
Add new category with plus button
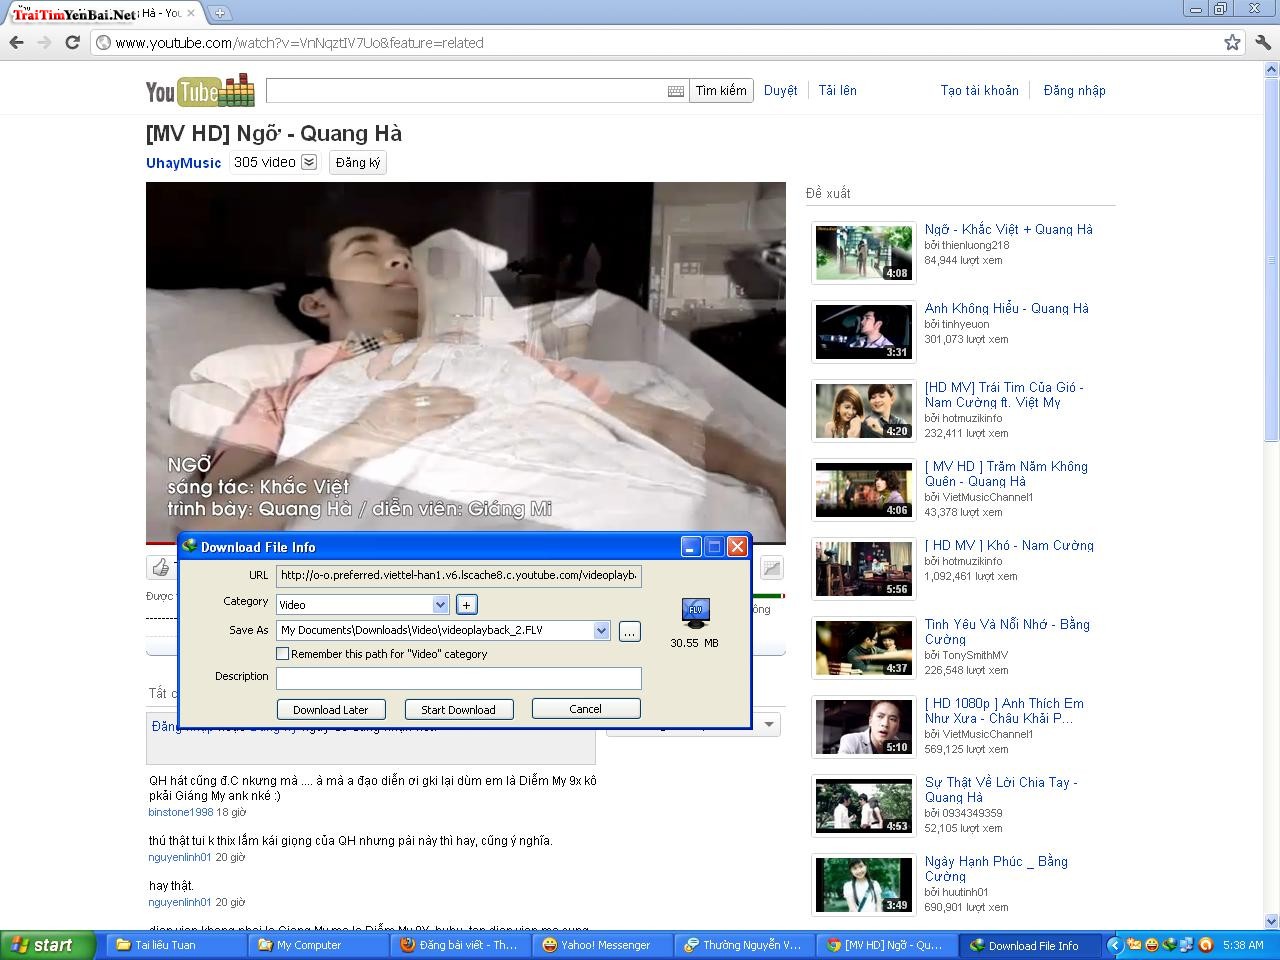[x=466, y=604]
